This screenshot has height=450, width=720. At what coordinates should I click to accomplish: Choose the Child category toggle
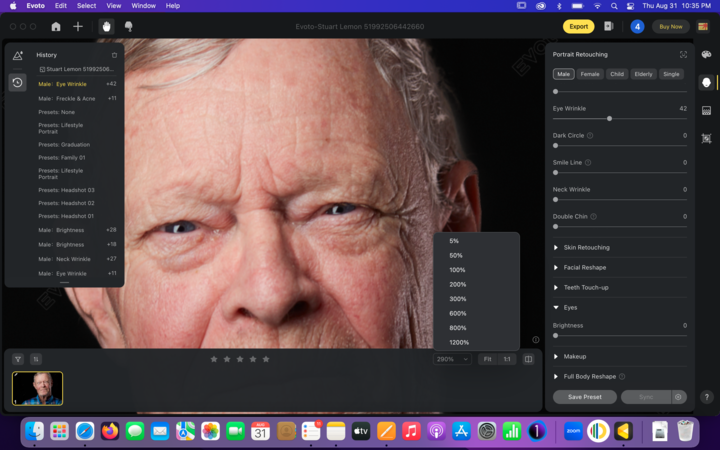617,74
